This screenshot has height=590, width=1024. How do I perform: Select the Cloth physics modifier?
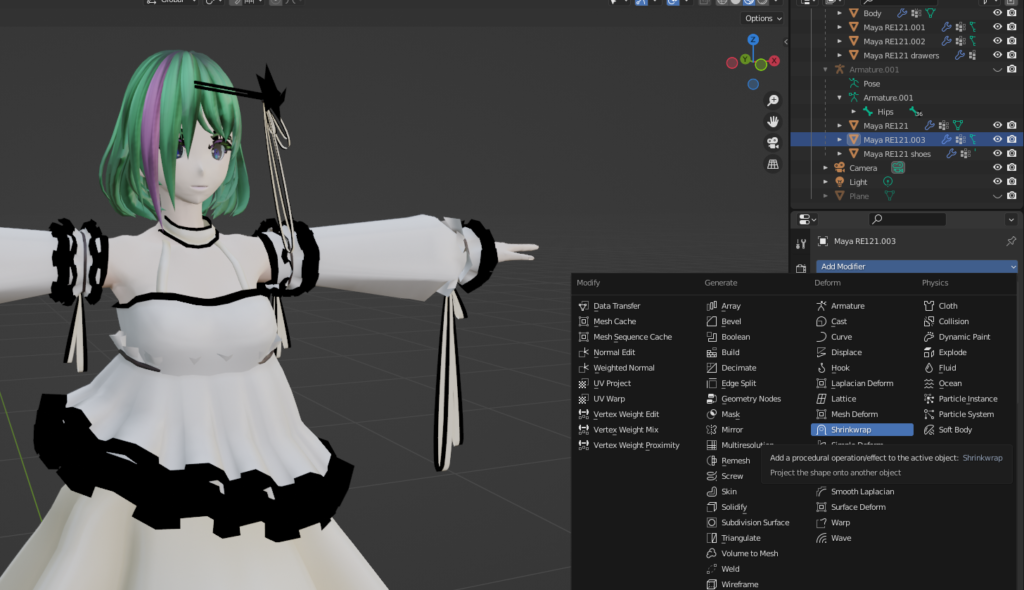click(940, 306)
